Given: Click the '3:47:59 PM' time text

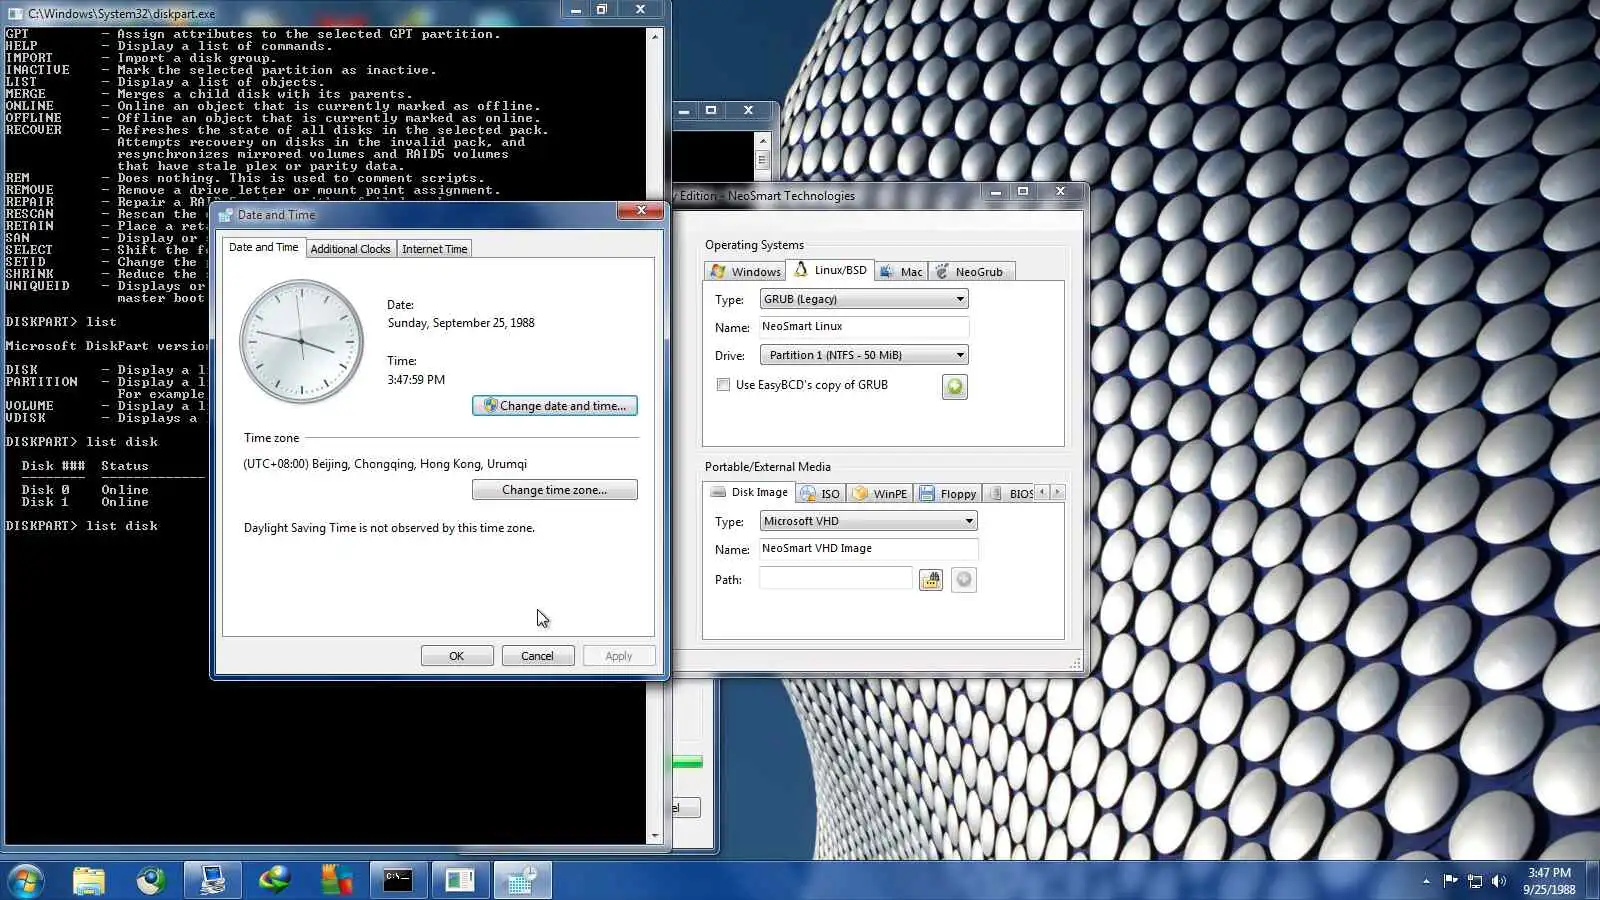Looking at the screenshot, I should point(416,380).
